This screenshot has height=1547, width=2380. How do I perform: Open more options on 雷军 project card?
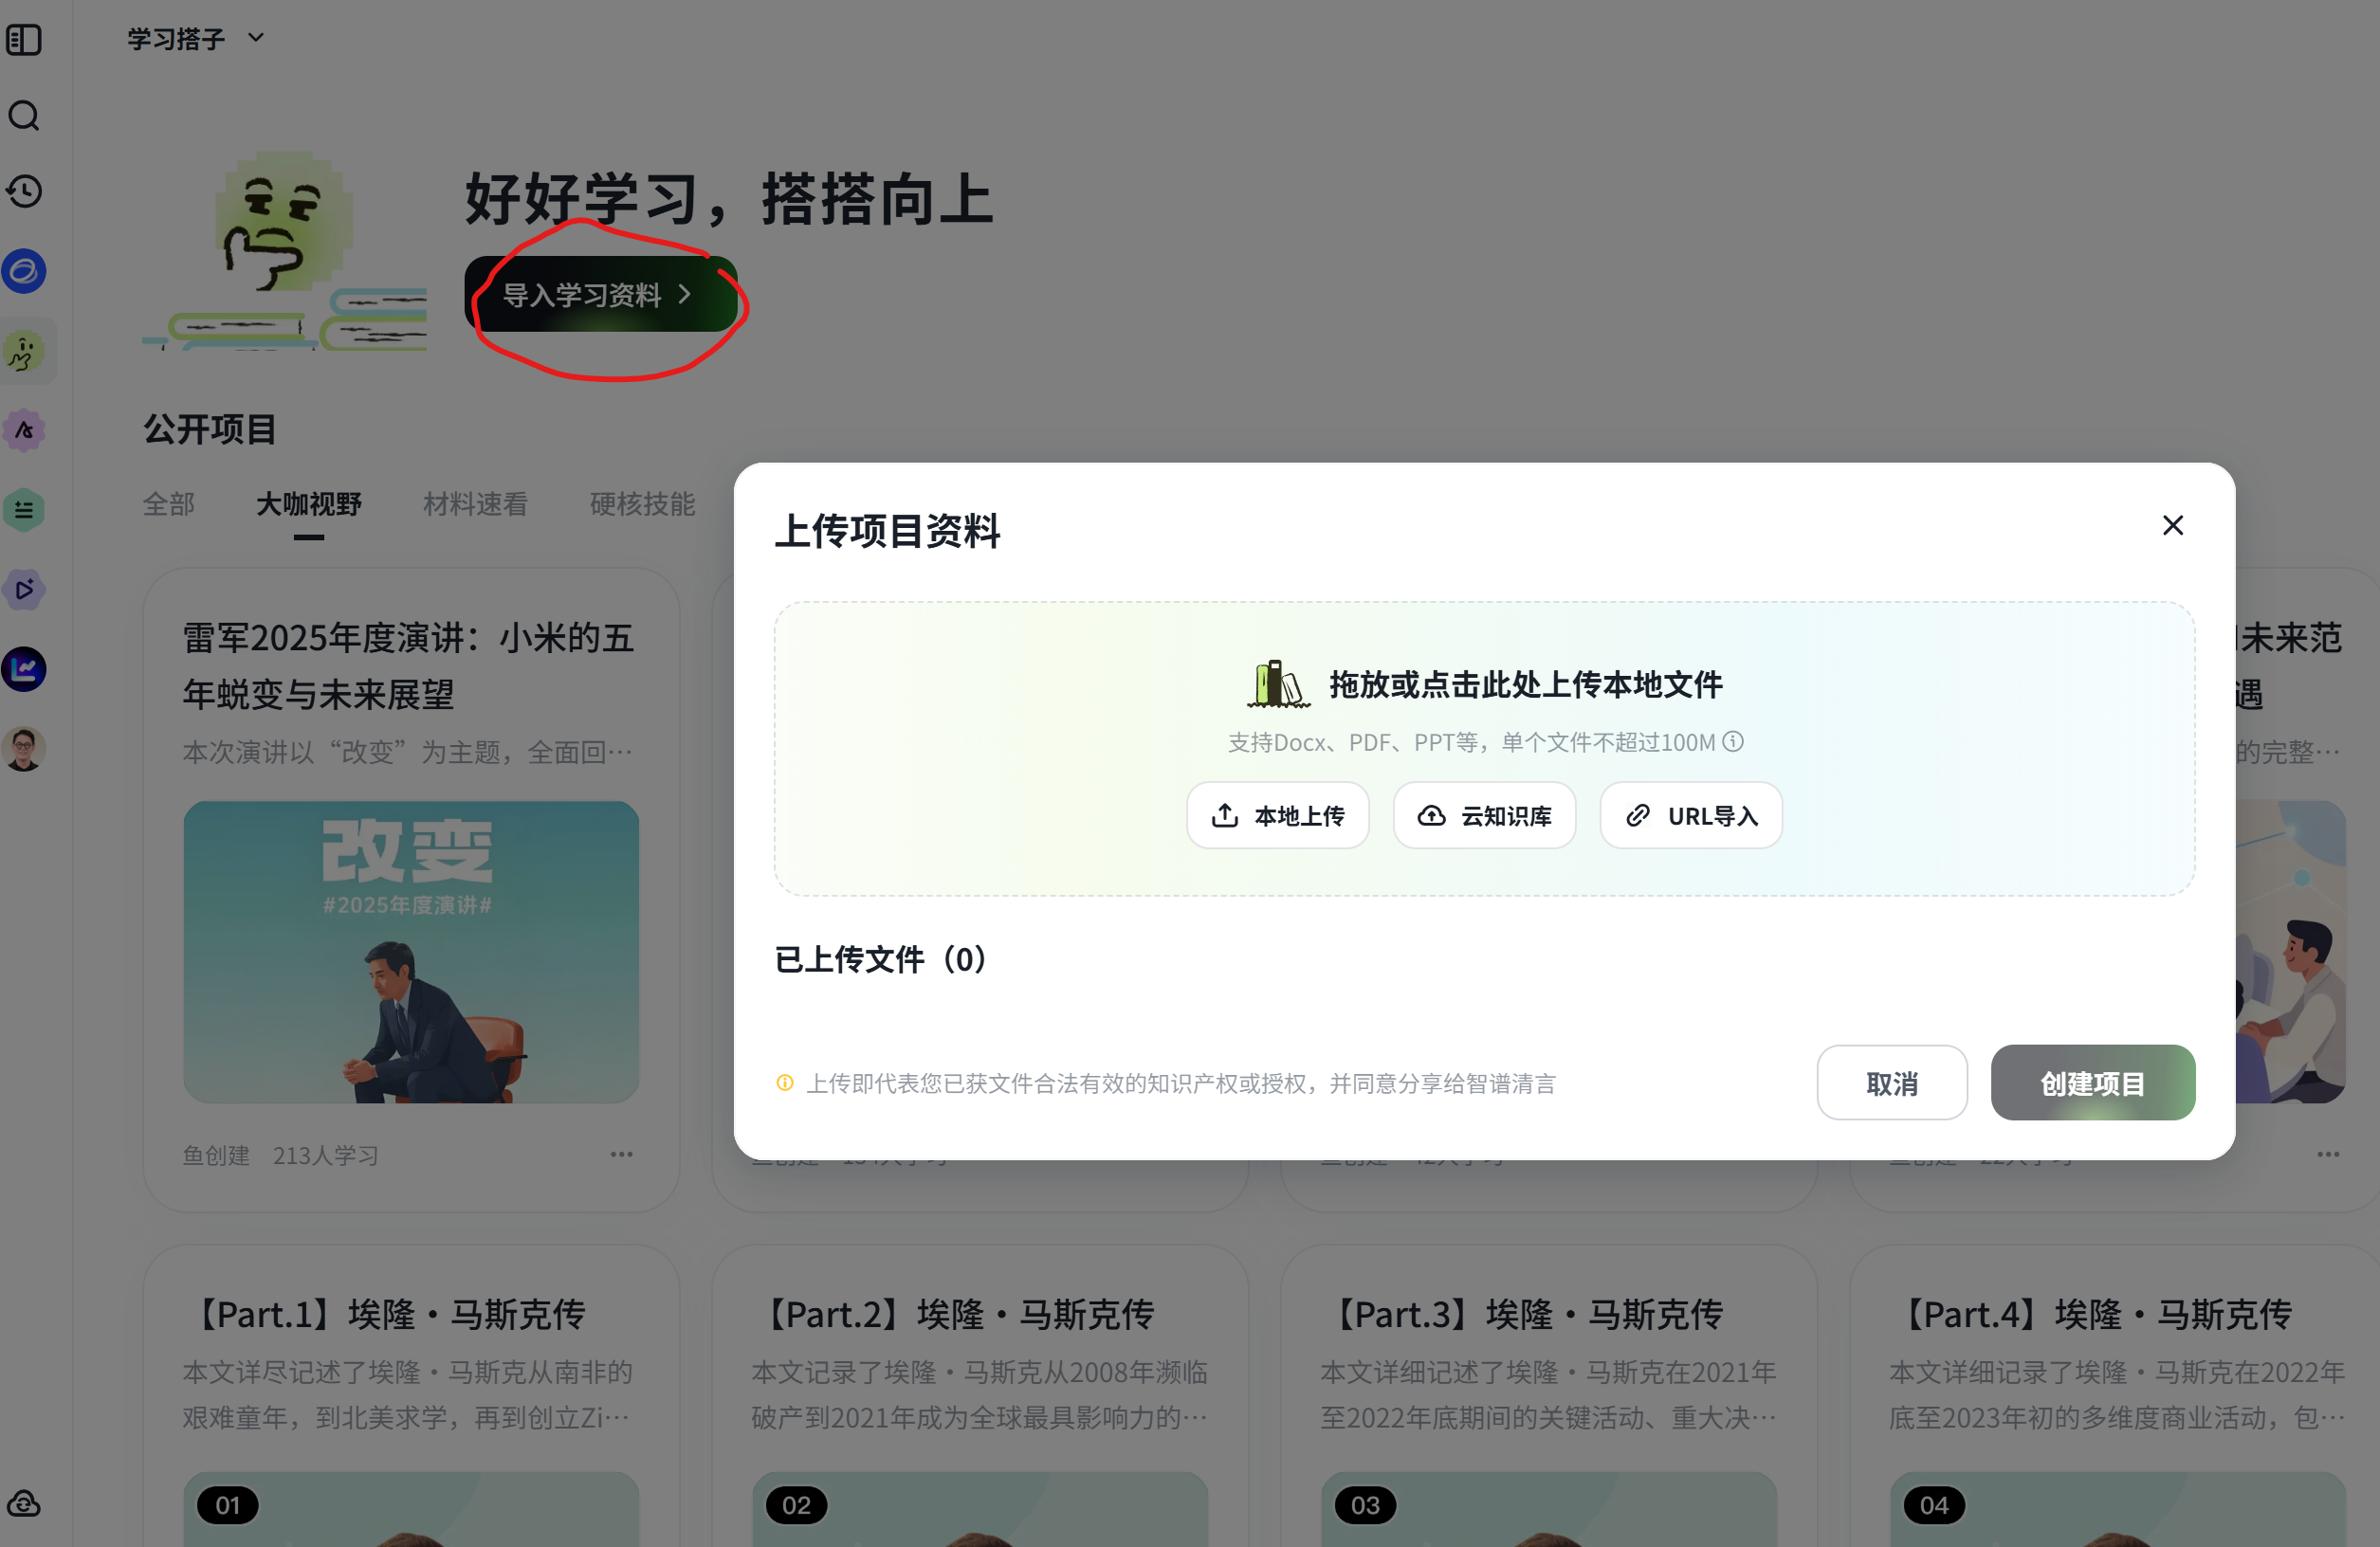(x=621, y=1154)
